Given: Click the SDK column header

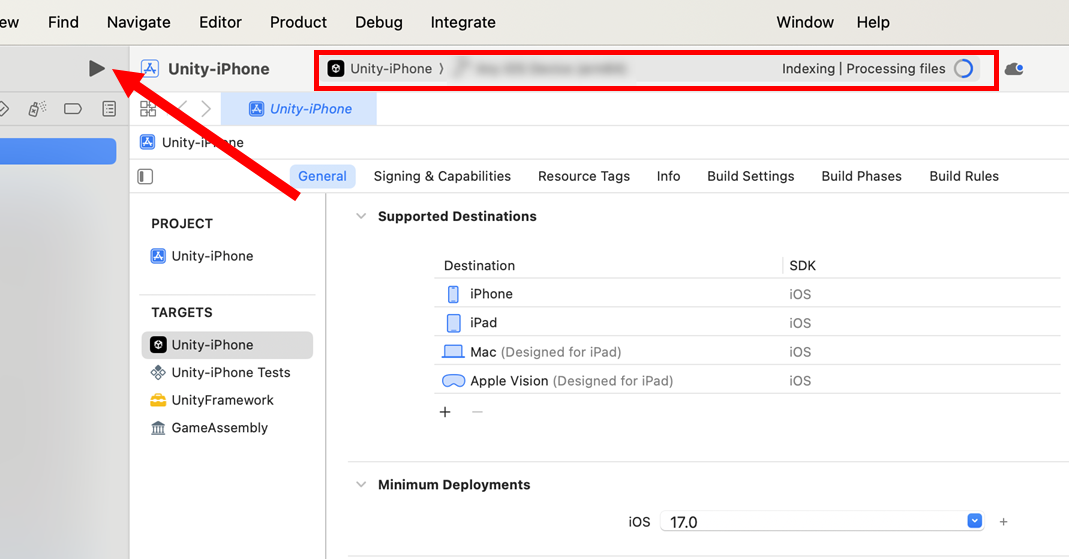Looking at the screenshot, I should (x=802, y=265).
